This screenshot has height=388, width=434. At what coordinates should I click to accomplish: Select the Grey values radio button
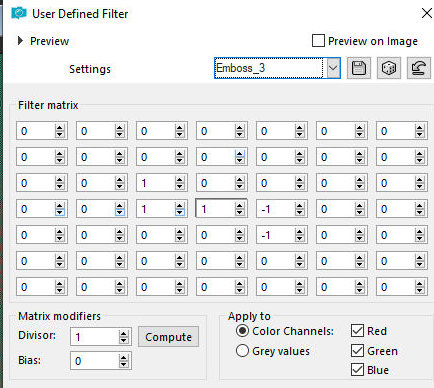pyautogui.click(x=242, y=351)
